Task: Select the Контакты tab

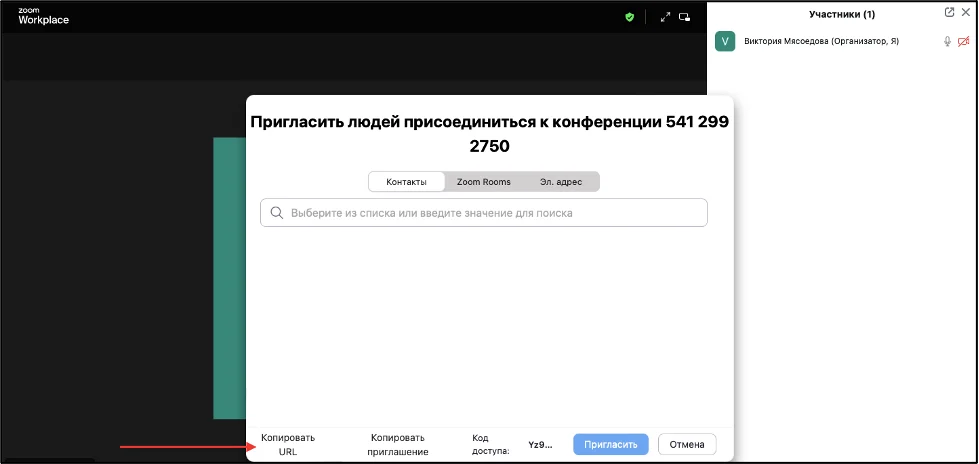Action: (x=406, y=182)
